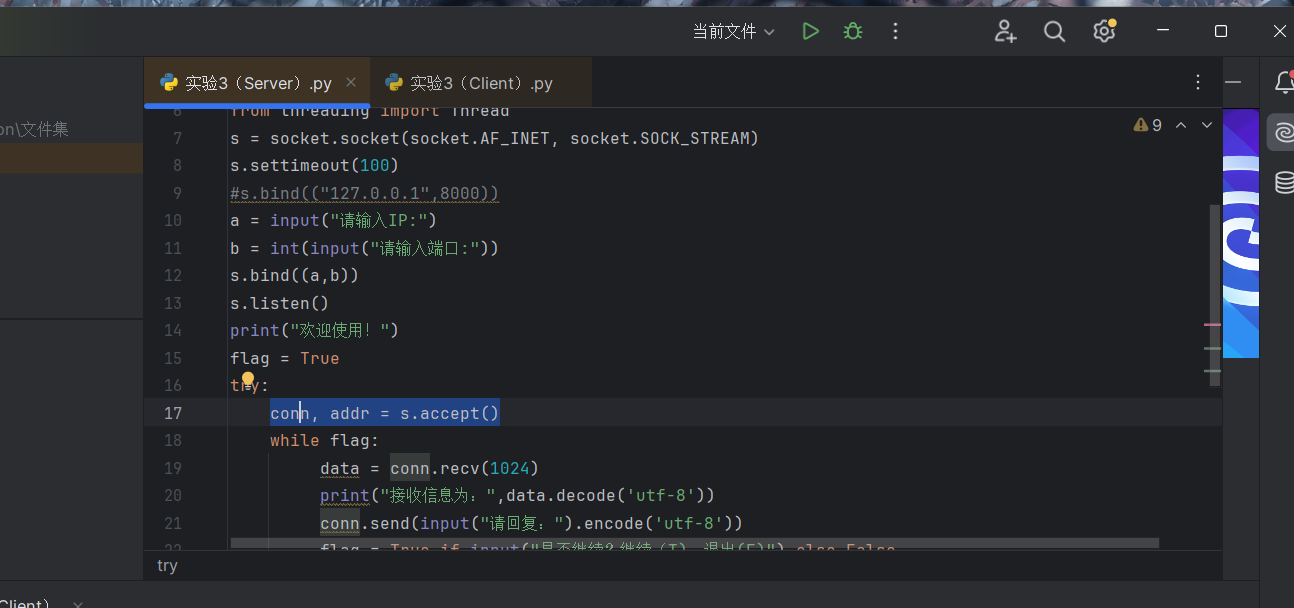1294x608 pixels.
Task: Close the 实验3（Server）.py tab
Action: click(x=351, y=83)
